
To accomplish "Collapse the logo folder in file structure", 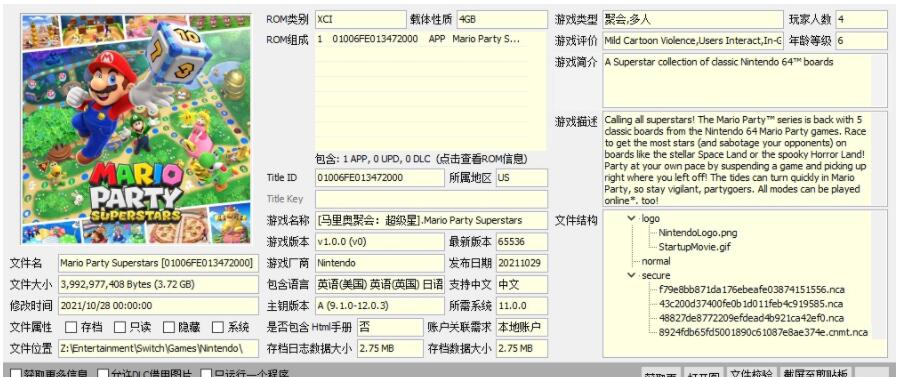I will point(632,218).
